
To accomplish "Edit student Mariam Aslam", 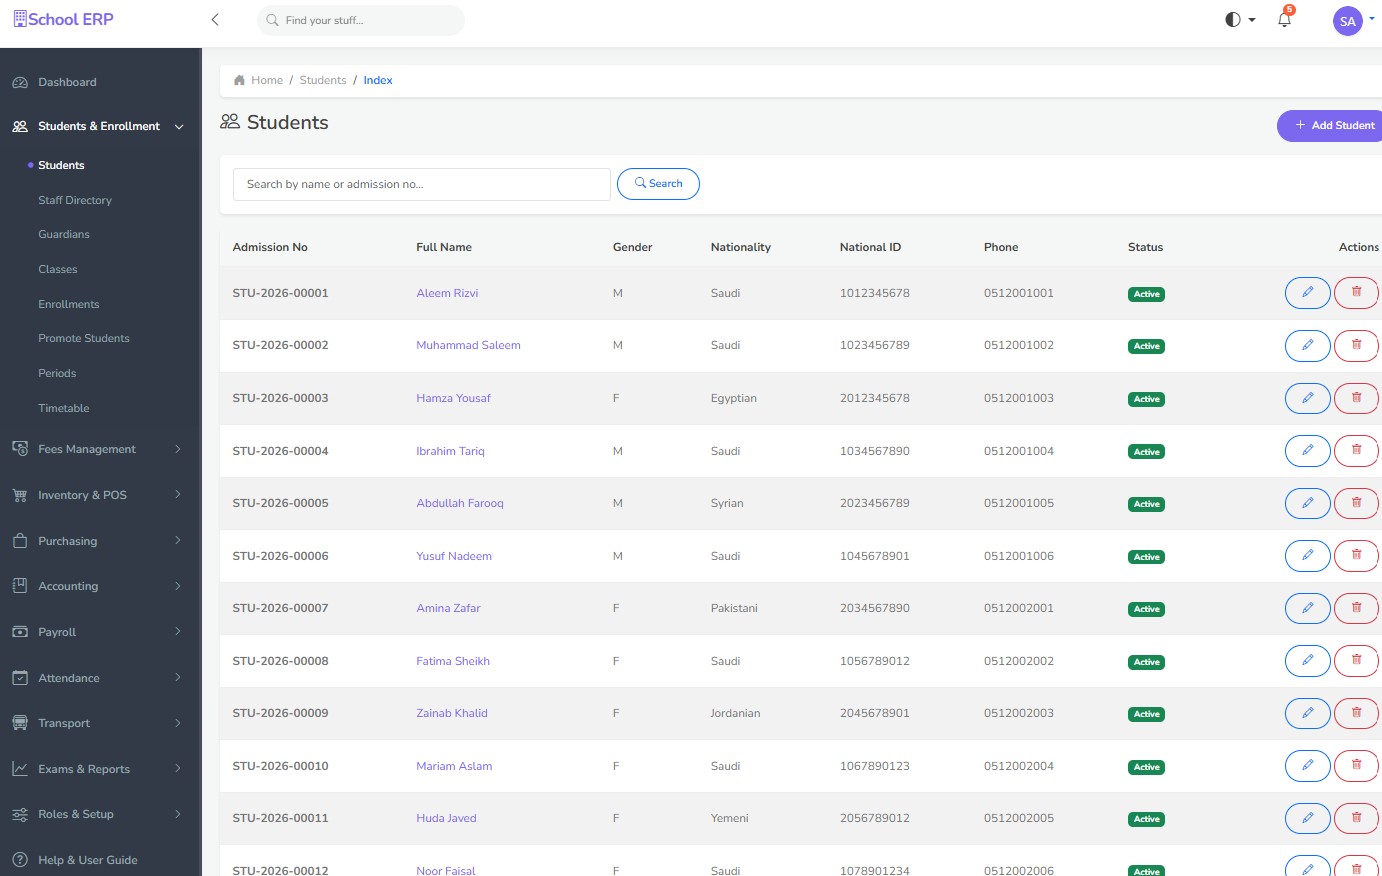I will (x=1307, y=766).
